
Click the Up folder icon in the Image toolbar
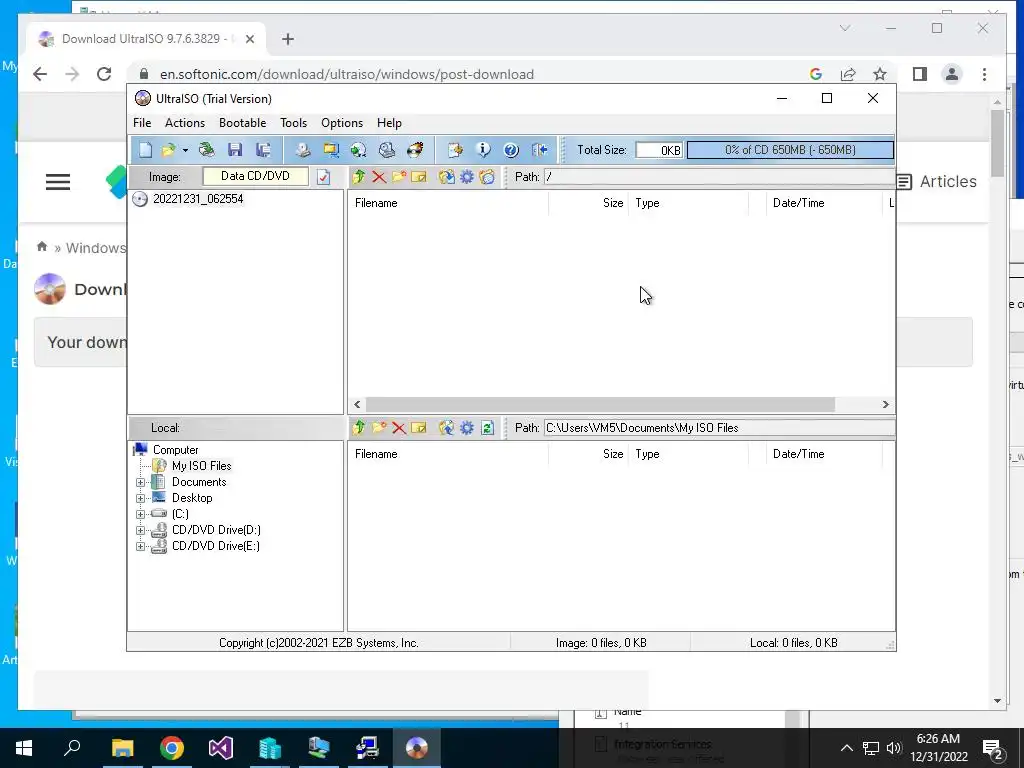(x=358, y=176)
